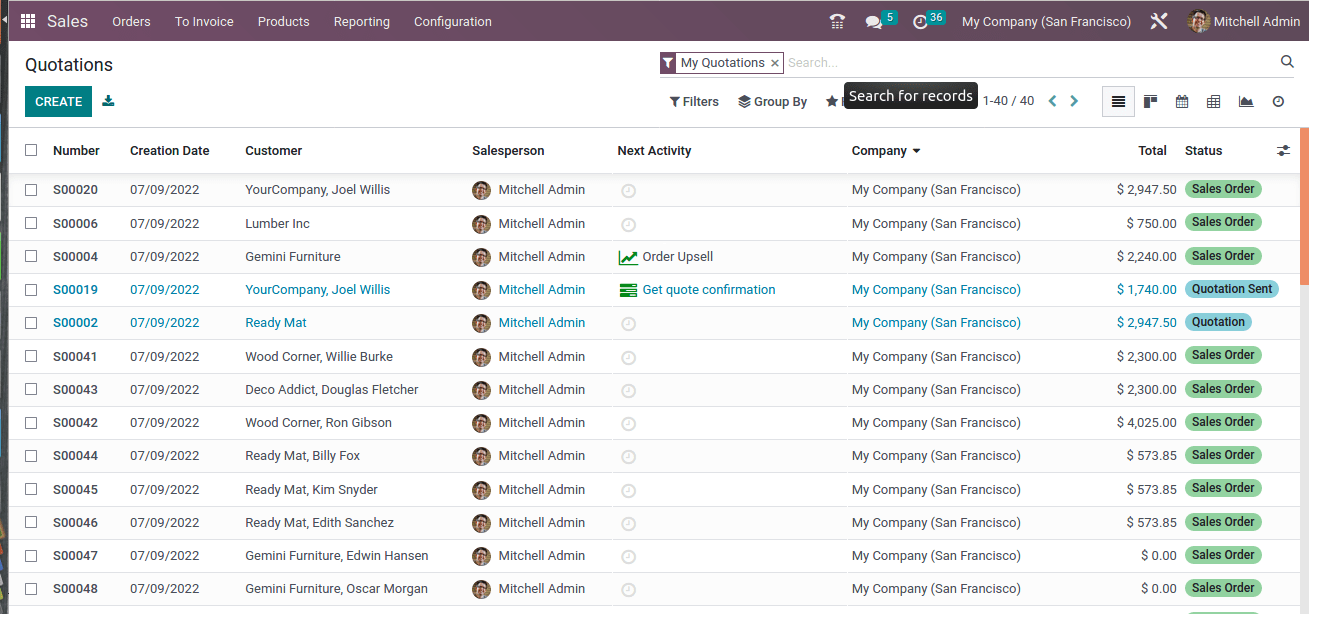Check the box for order S00020
The image size is (1327, 643).
coord(31,189)
